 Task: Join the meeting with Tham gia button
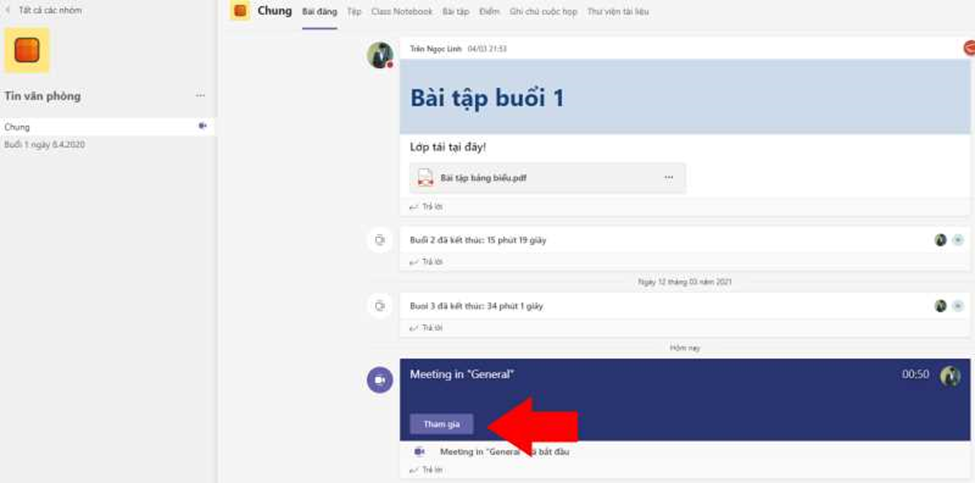pos(441,424)
